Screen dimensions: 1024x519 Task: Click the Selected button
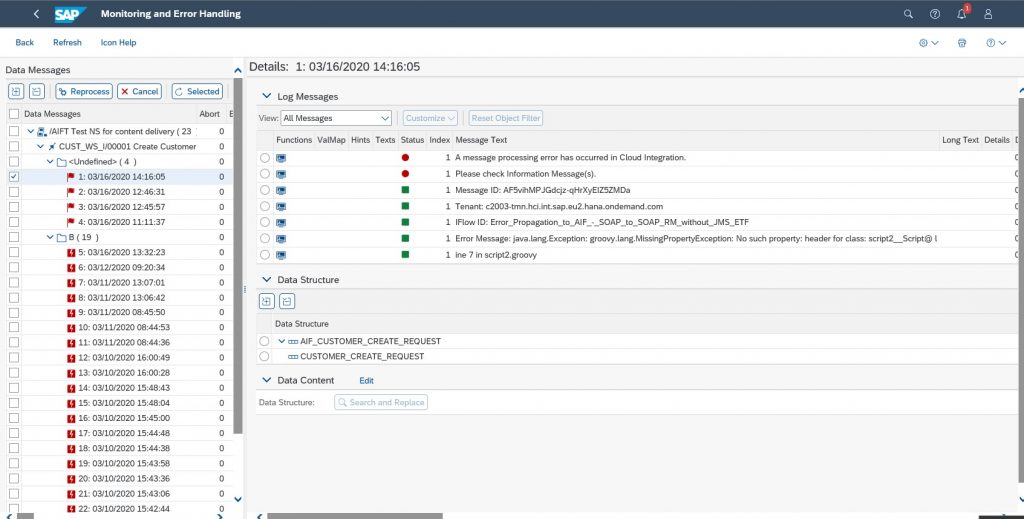pos(197,91)
